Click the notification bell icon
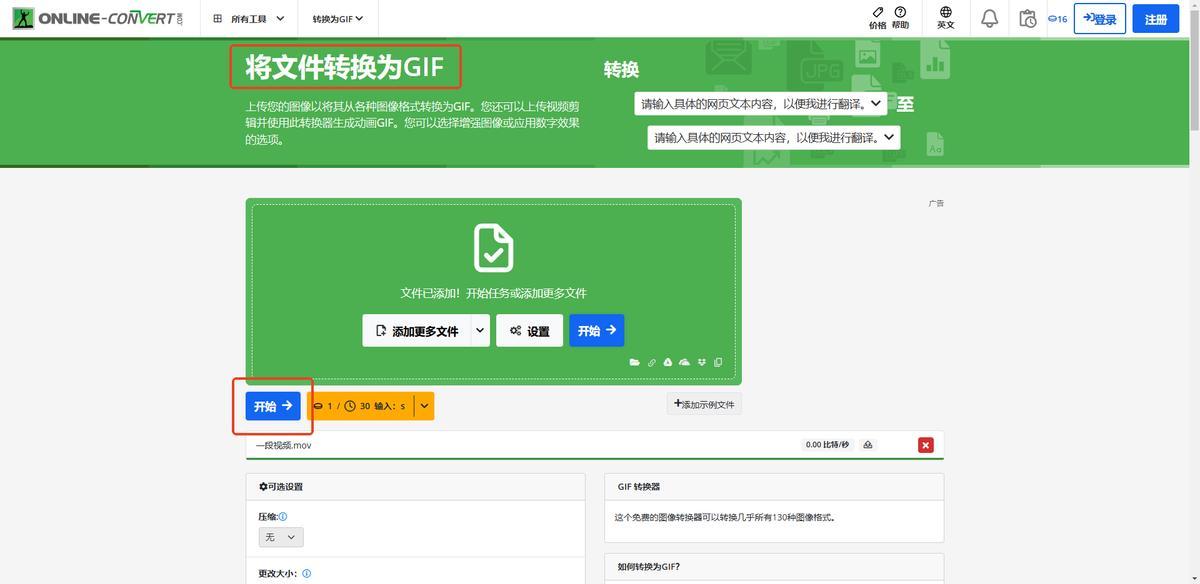The width and height of the screenshot is (1200, 584). click(x=989, y=19)
